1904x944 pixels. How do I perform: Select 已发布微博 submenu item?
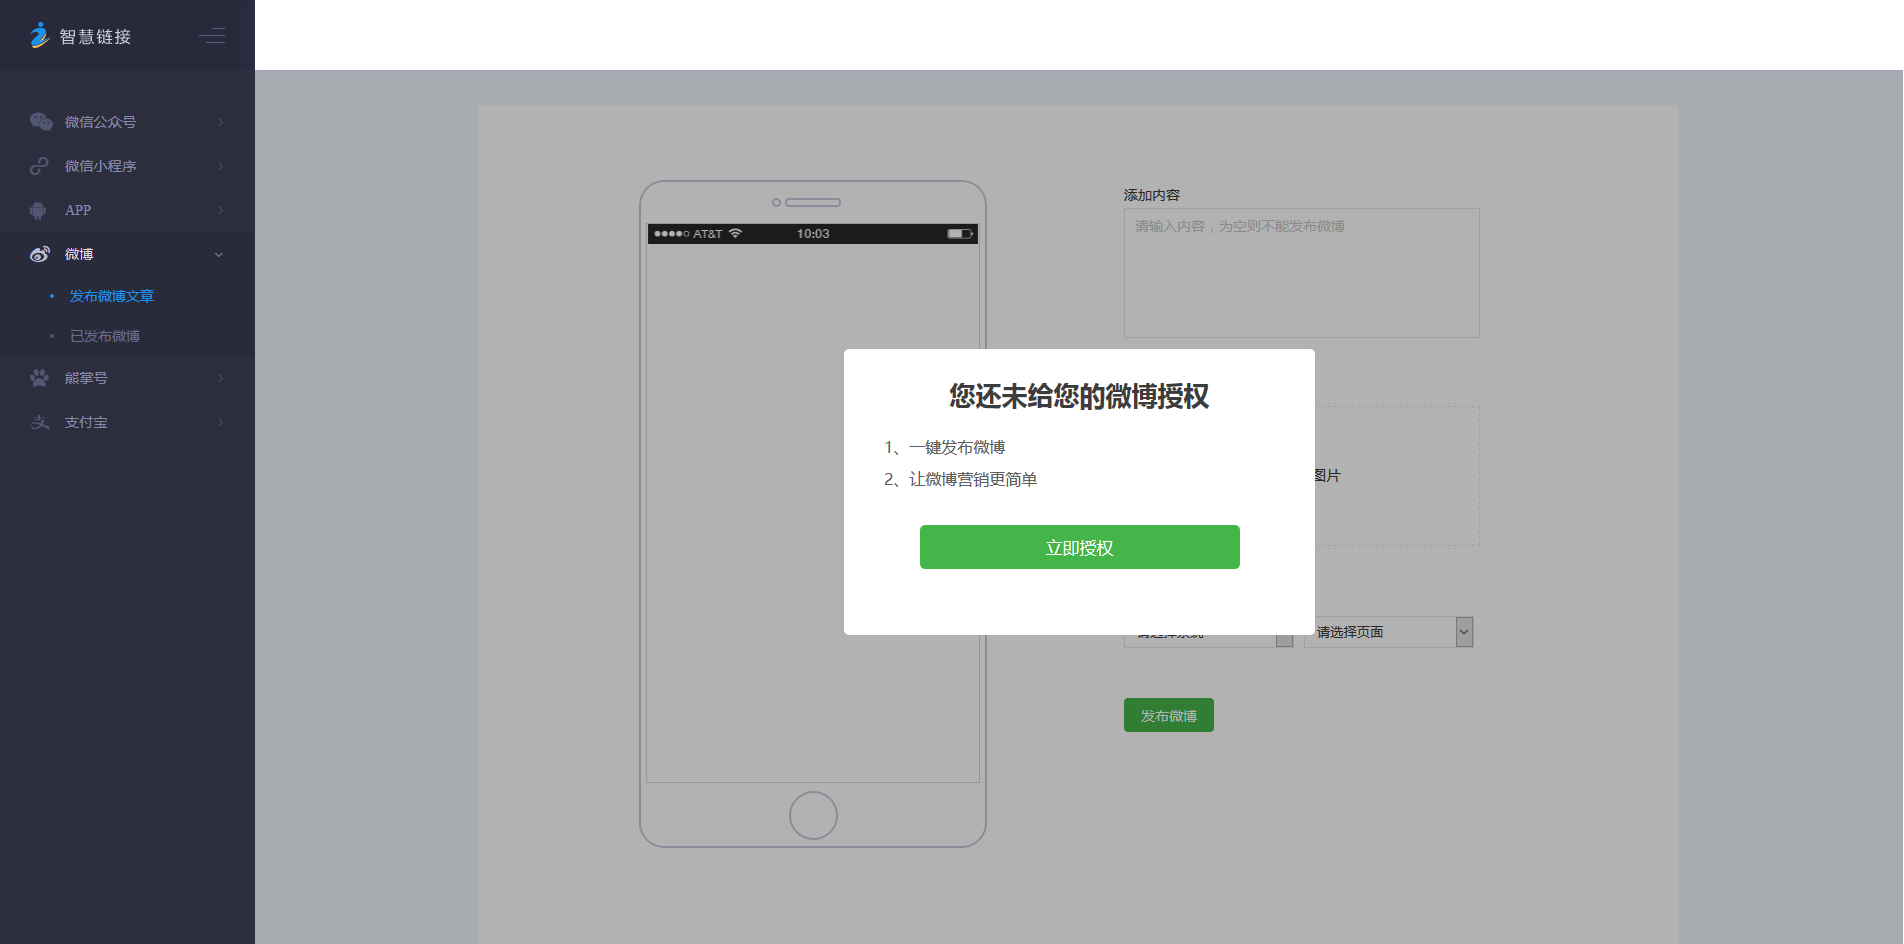pyautogui.click(x=105, y=336)
